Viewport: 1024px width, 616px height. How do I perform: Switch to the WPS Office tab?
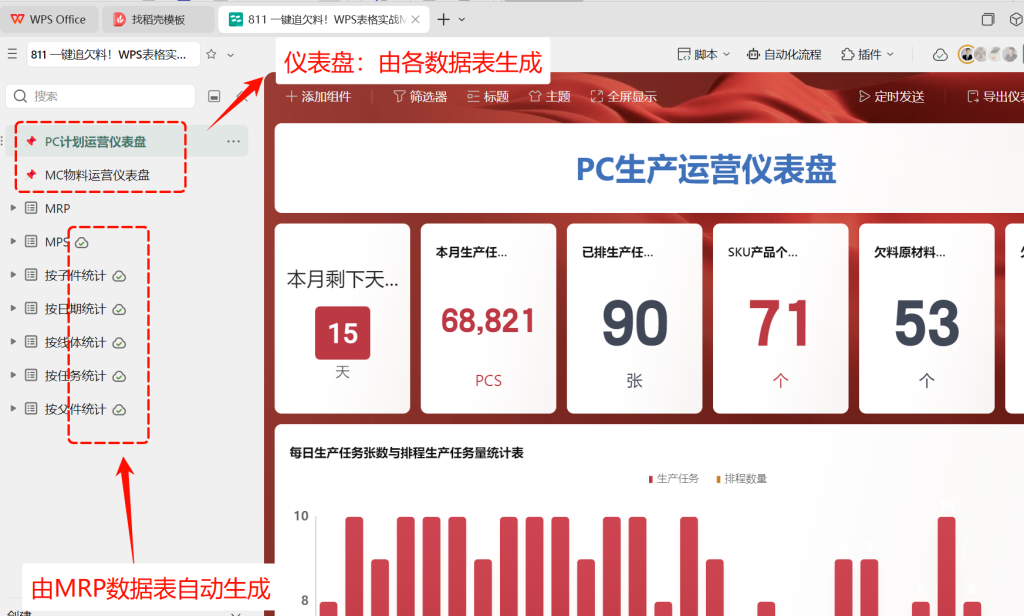49,20
